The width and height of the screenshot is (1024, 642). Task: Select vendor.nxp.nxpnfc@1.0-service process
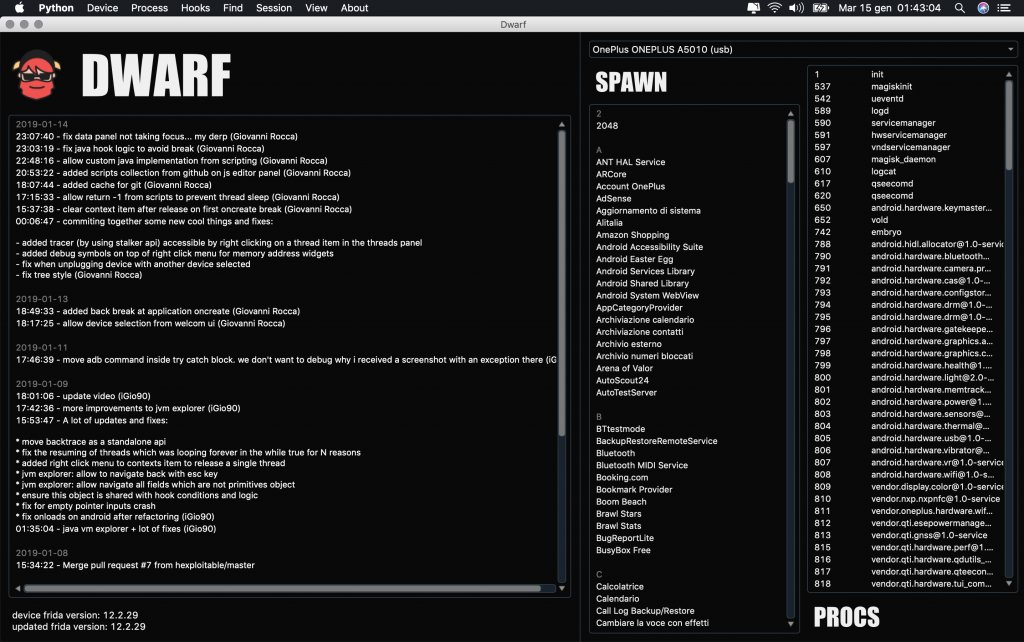point(906,498)
